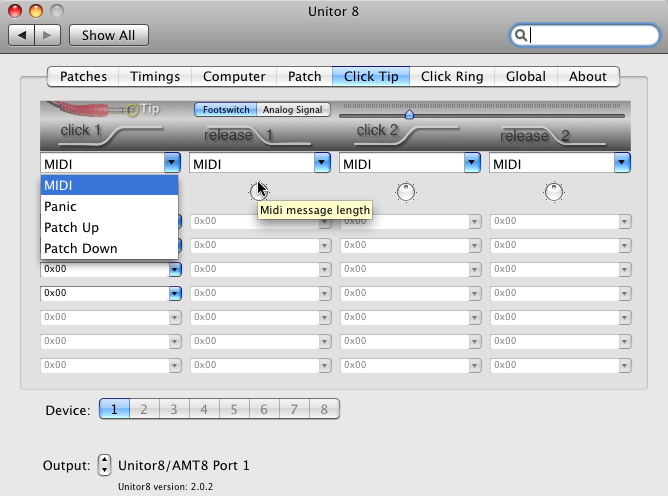Open the About tab
The image size is (668, 496).
tap(588, 76)
